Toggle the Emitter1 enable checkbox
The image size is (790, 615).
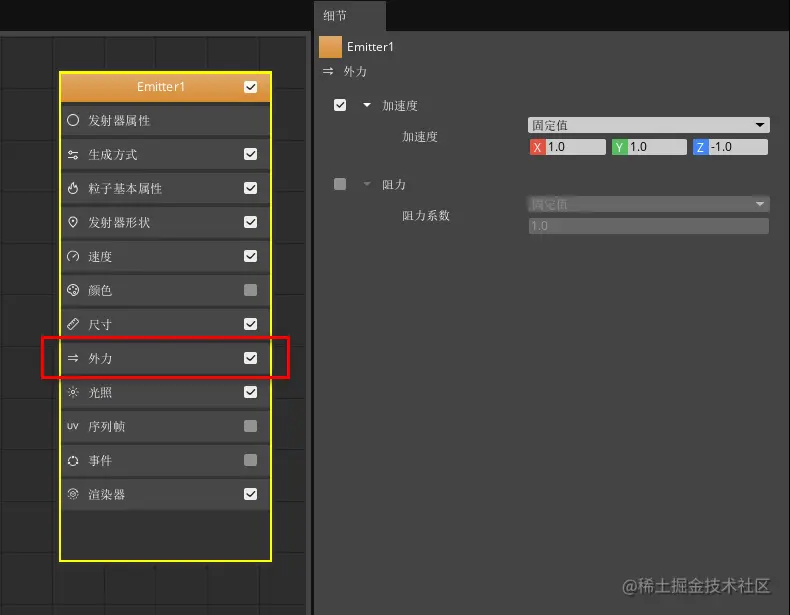coord(250,87)
